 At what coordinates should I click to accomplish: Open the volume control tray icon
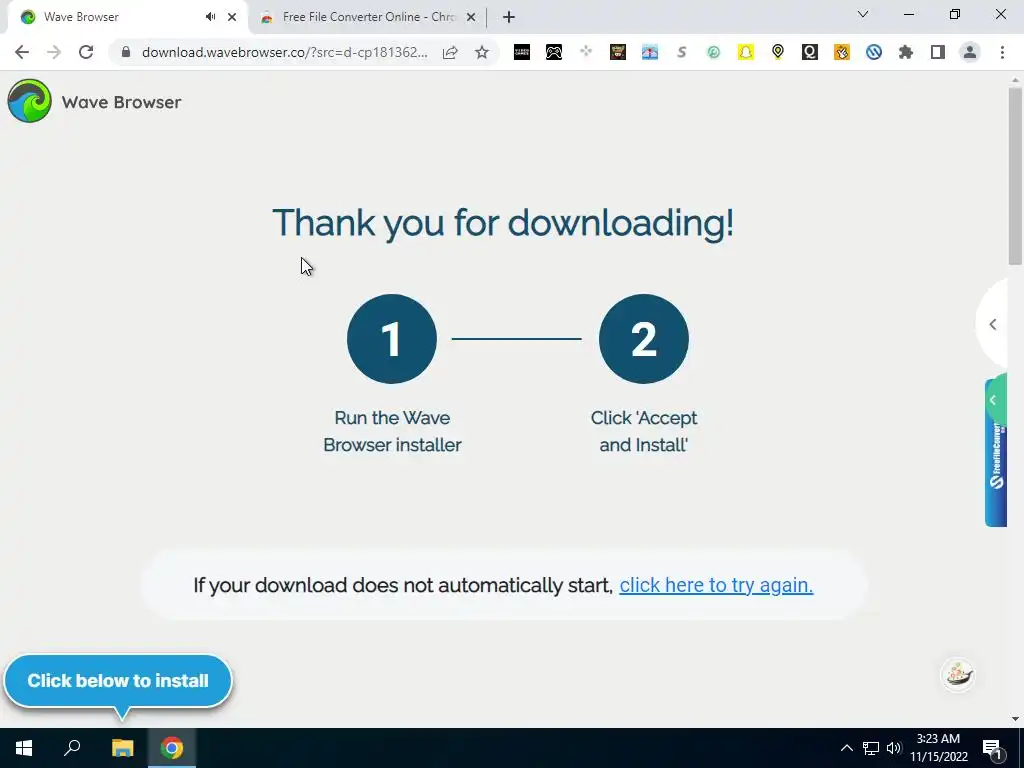tap(894, 748)
